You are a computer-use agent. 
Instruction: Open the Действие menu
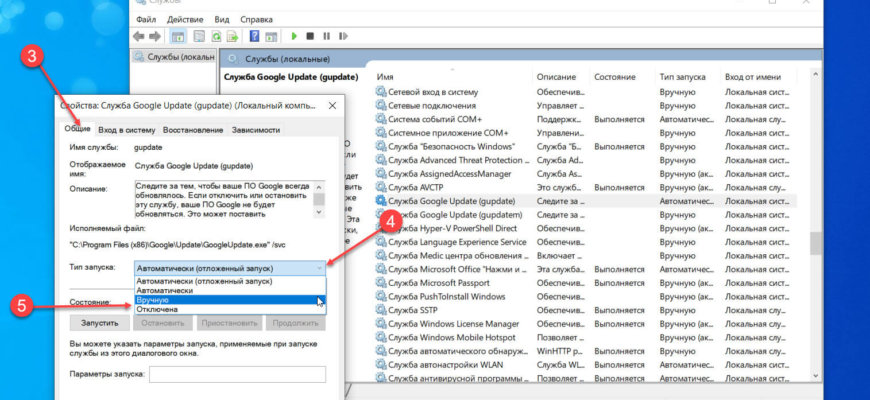(x=185, y=19)
